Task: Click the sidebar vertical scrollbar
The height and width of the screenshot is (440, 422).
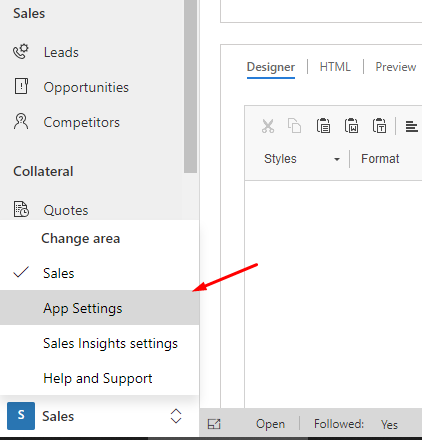Action: point(190,86)
